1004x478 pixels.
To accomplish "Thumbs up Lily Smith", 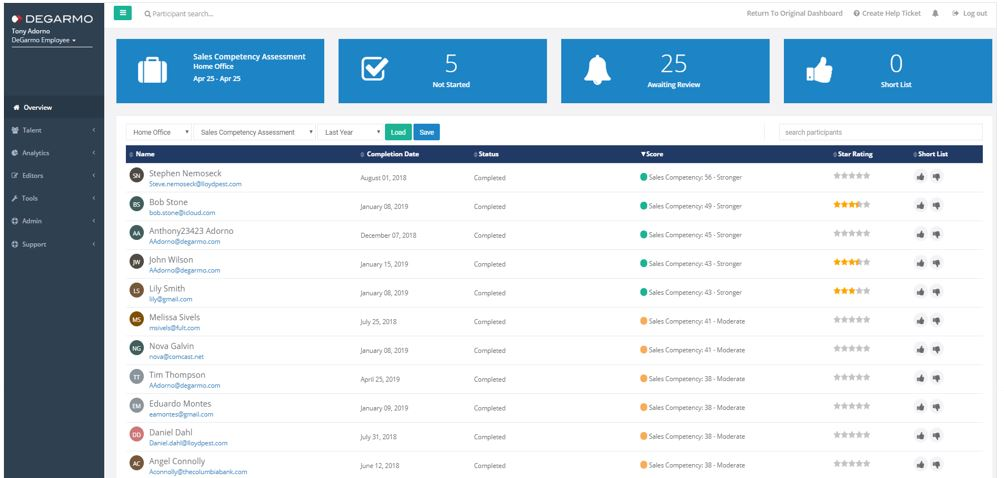I will point(920,292).
